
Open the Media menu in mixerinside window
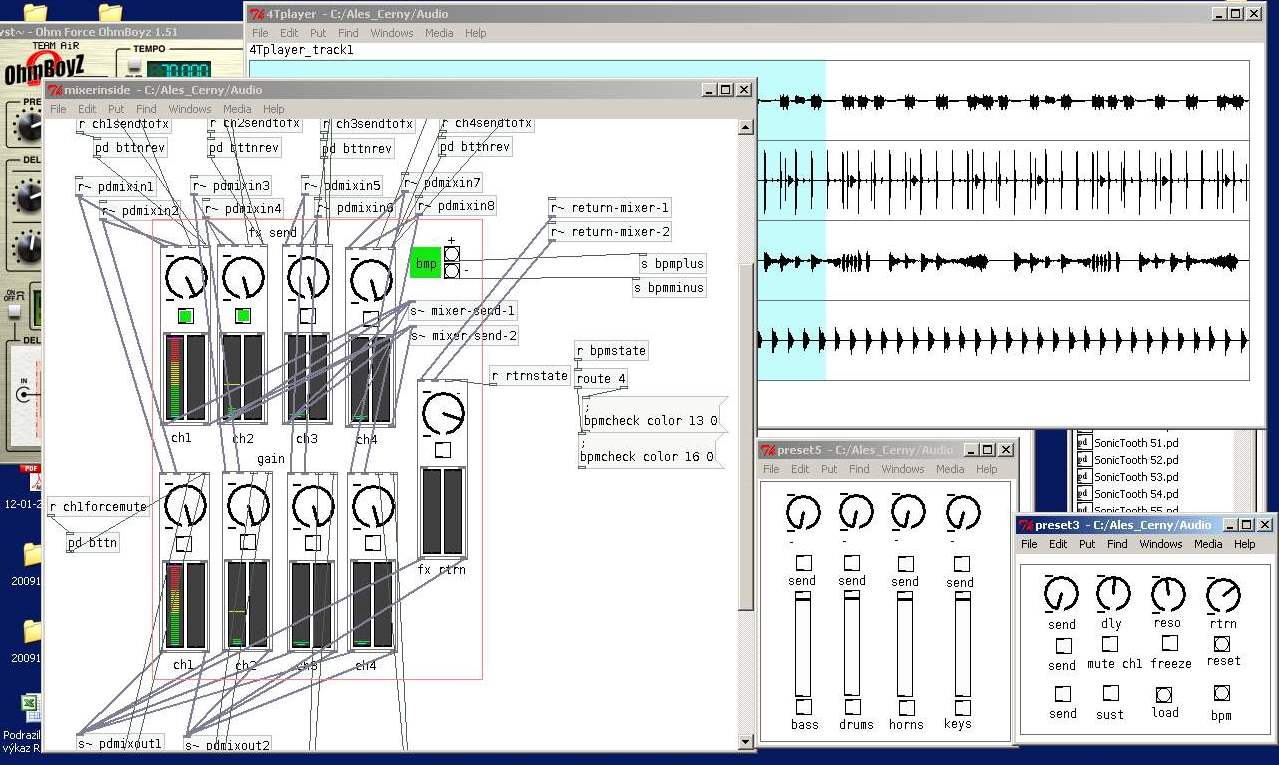(x=237, y=109)
